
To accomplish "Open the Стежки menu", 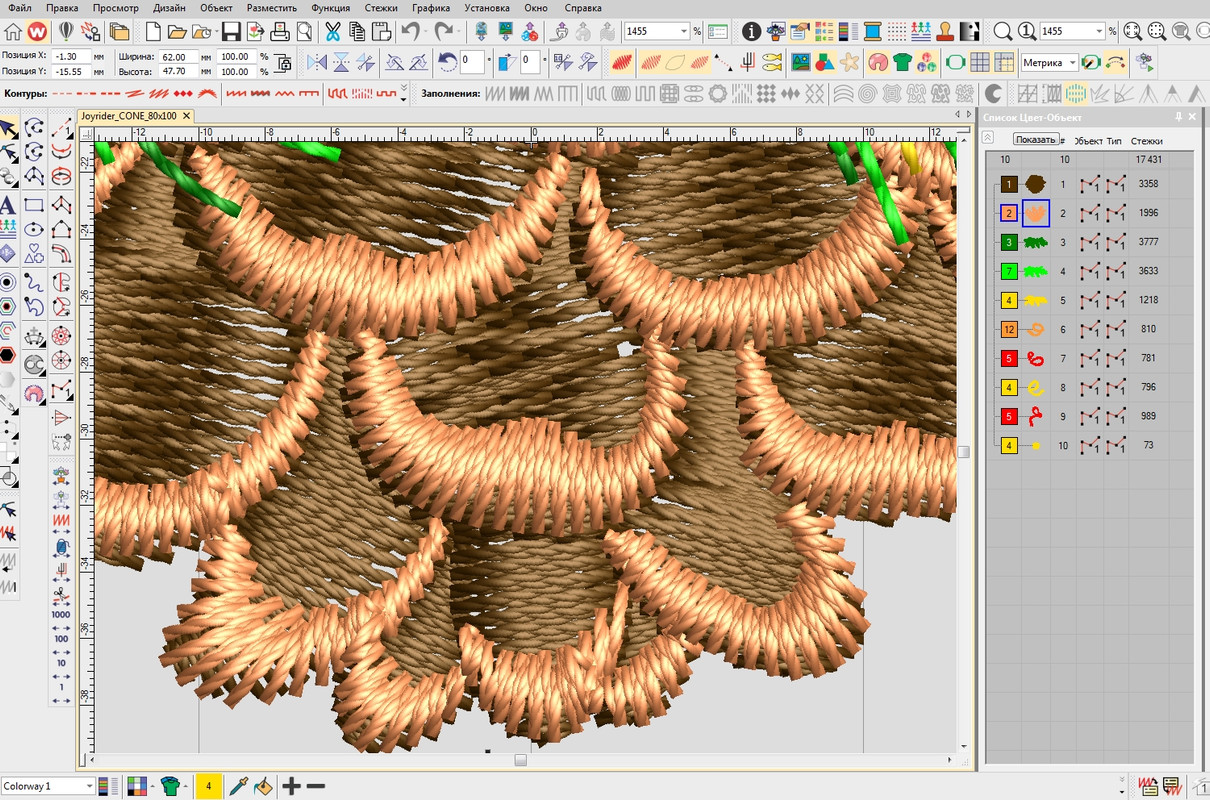I will [381, 7].
